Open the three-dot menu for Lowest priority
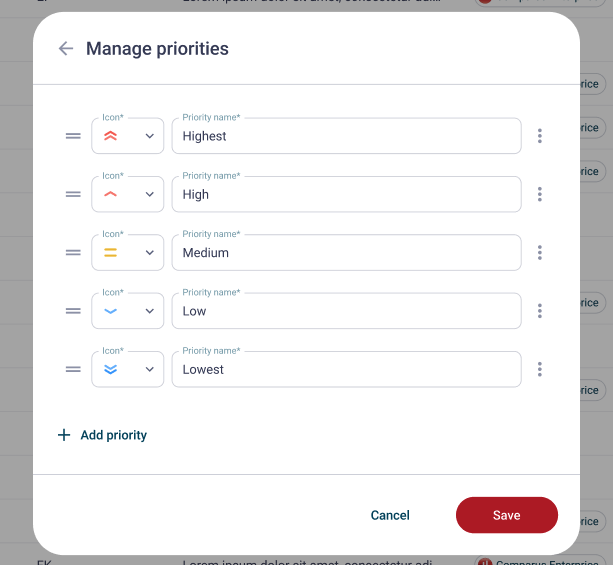This screenshot has width=613, height=565. pyautogui.click(x=540, y=369)
